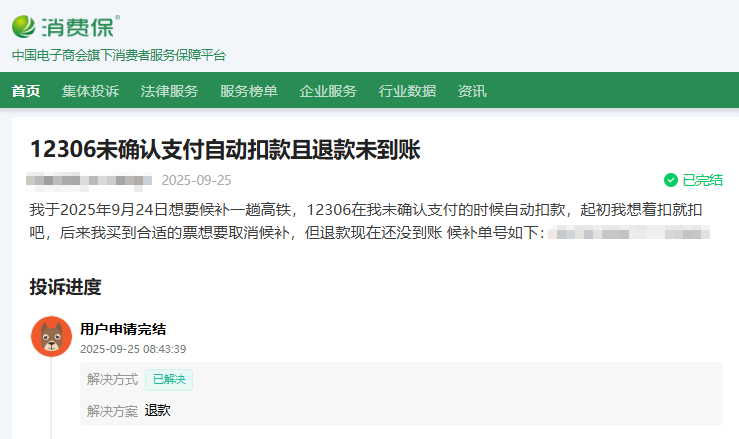This screenshot has width=739, height=439.
Task: Click the 用户申请完结 progress entry title
Action: pos(123,329)
